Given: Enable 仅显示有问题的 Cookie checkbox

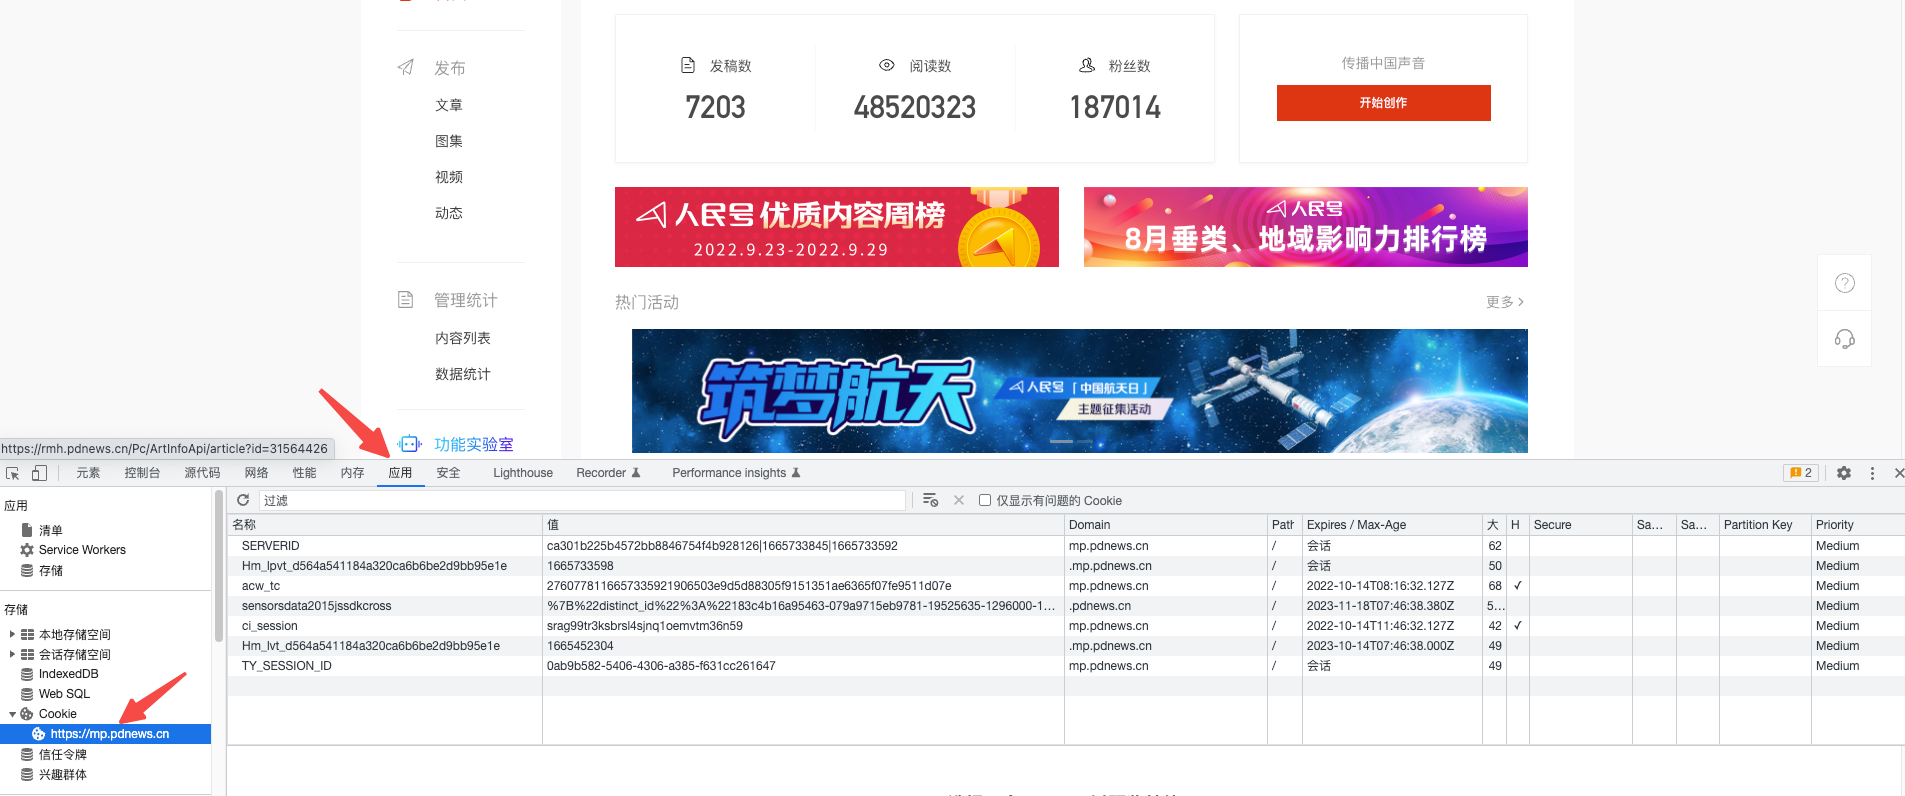Looking at the screenshot, I should (985, 500).
